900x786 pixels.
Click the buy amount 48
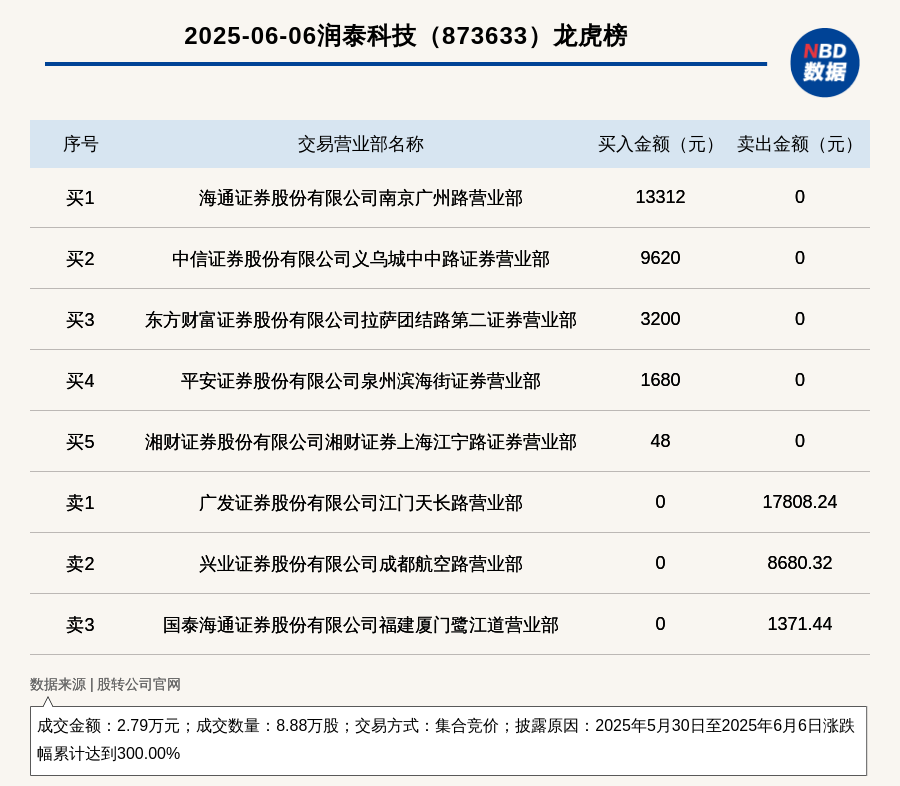tap(660, 441)
